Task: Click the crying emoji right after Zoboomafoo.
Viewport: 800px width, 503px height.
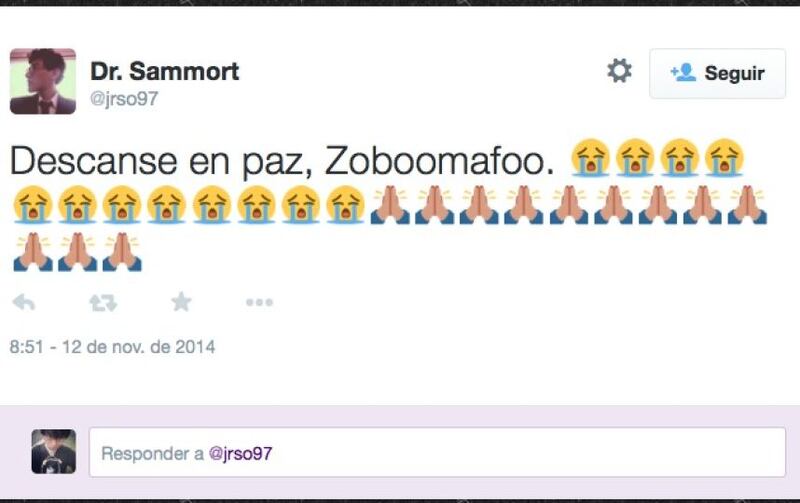Action: (x=590, y=158)
